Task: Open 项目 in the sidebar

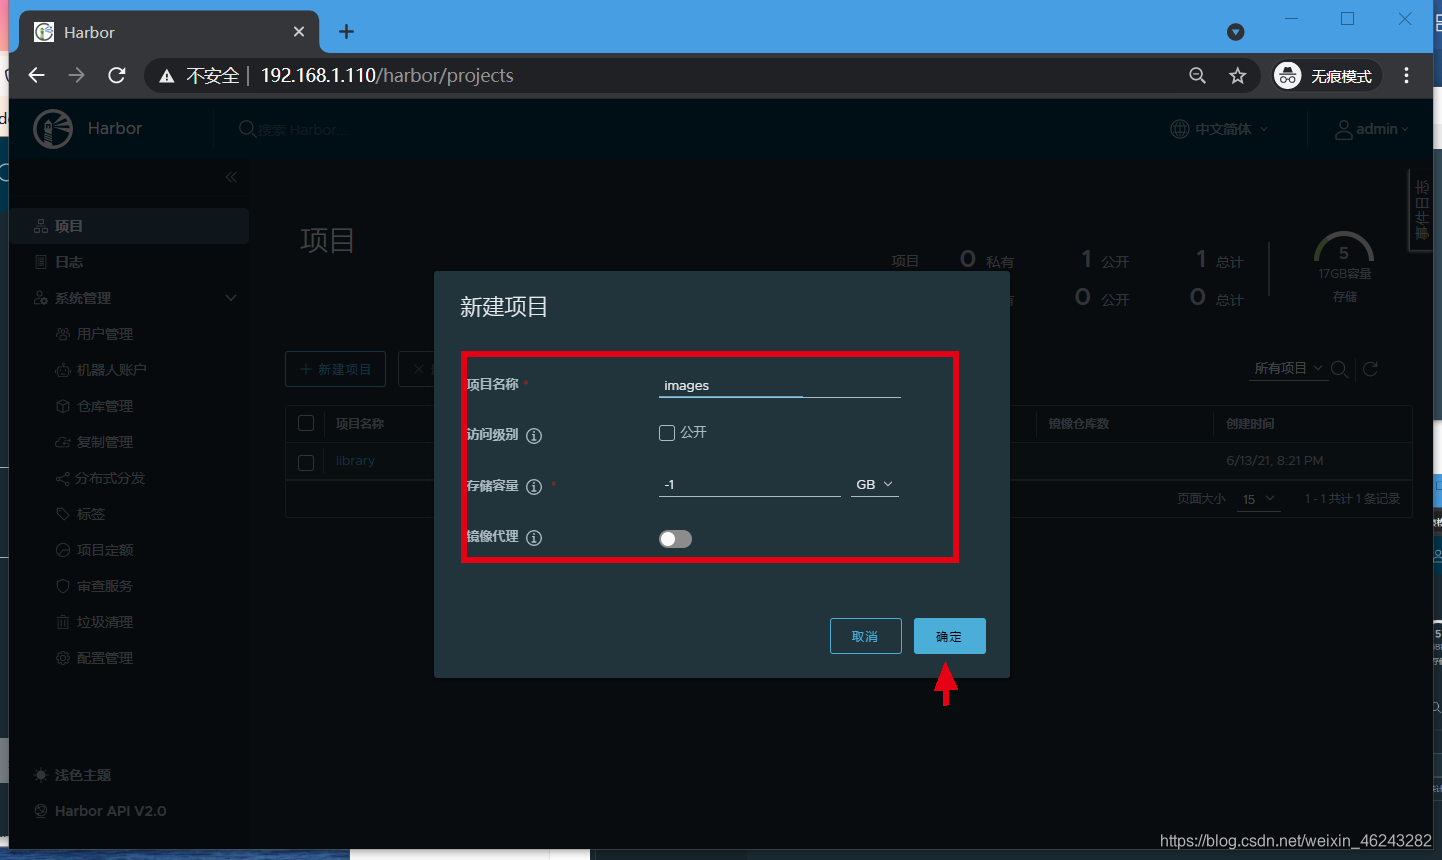Action: tap(128, 226)
